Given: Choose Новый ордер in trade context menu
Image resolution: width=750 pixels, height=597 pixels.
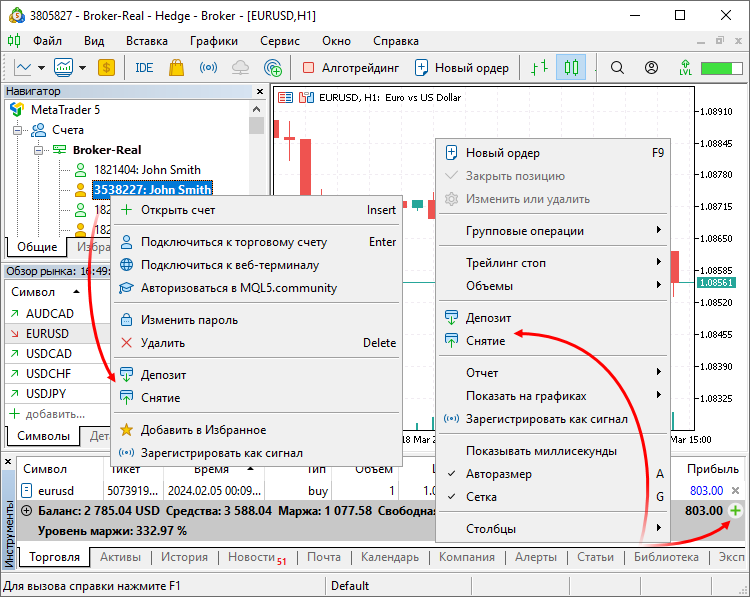Looking at the screenshot, I should pyautogui.click(x=553, y=153).
